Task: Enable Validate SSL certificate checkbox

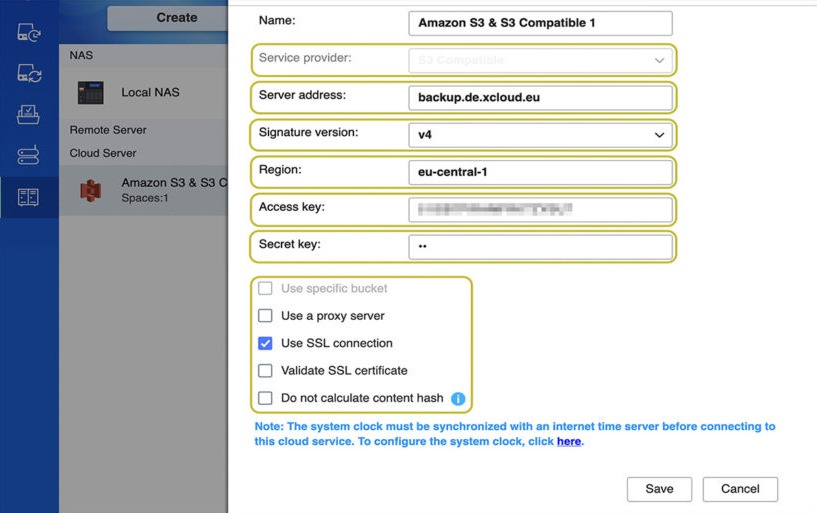Action: pos(265,370)
